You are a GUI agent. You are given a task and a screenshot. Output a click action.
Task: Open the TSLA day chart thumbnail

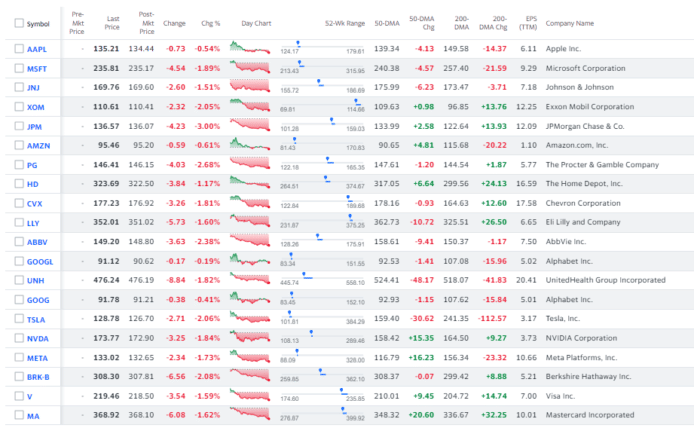250,317
